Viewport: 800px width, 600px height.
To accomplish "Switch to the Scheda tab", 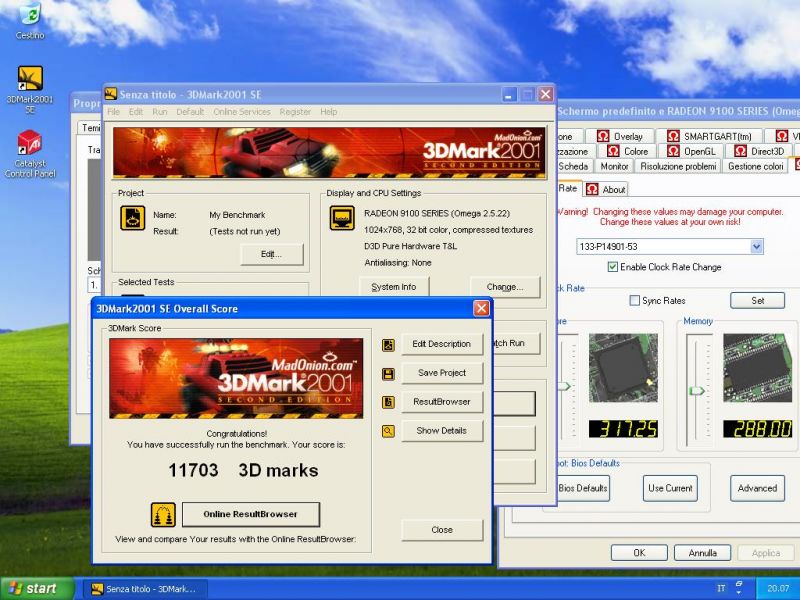I will (574, 166).
